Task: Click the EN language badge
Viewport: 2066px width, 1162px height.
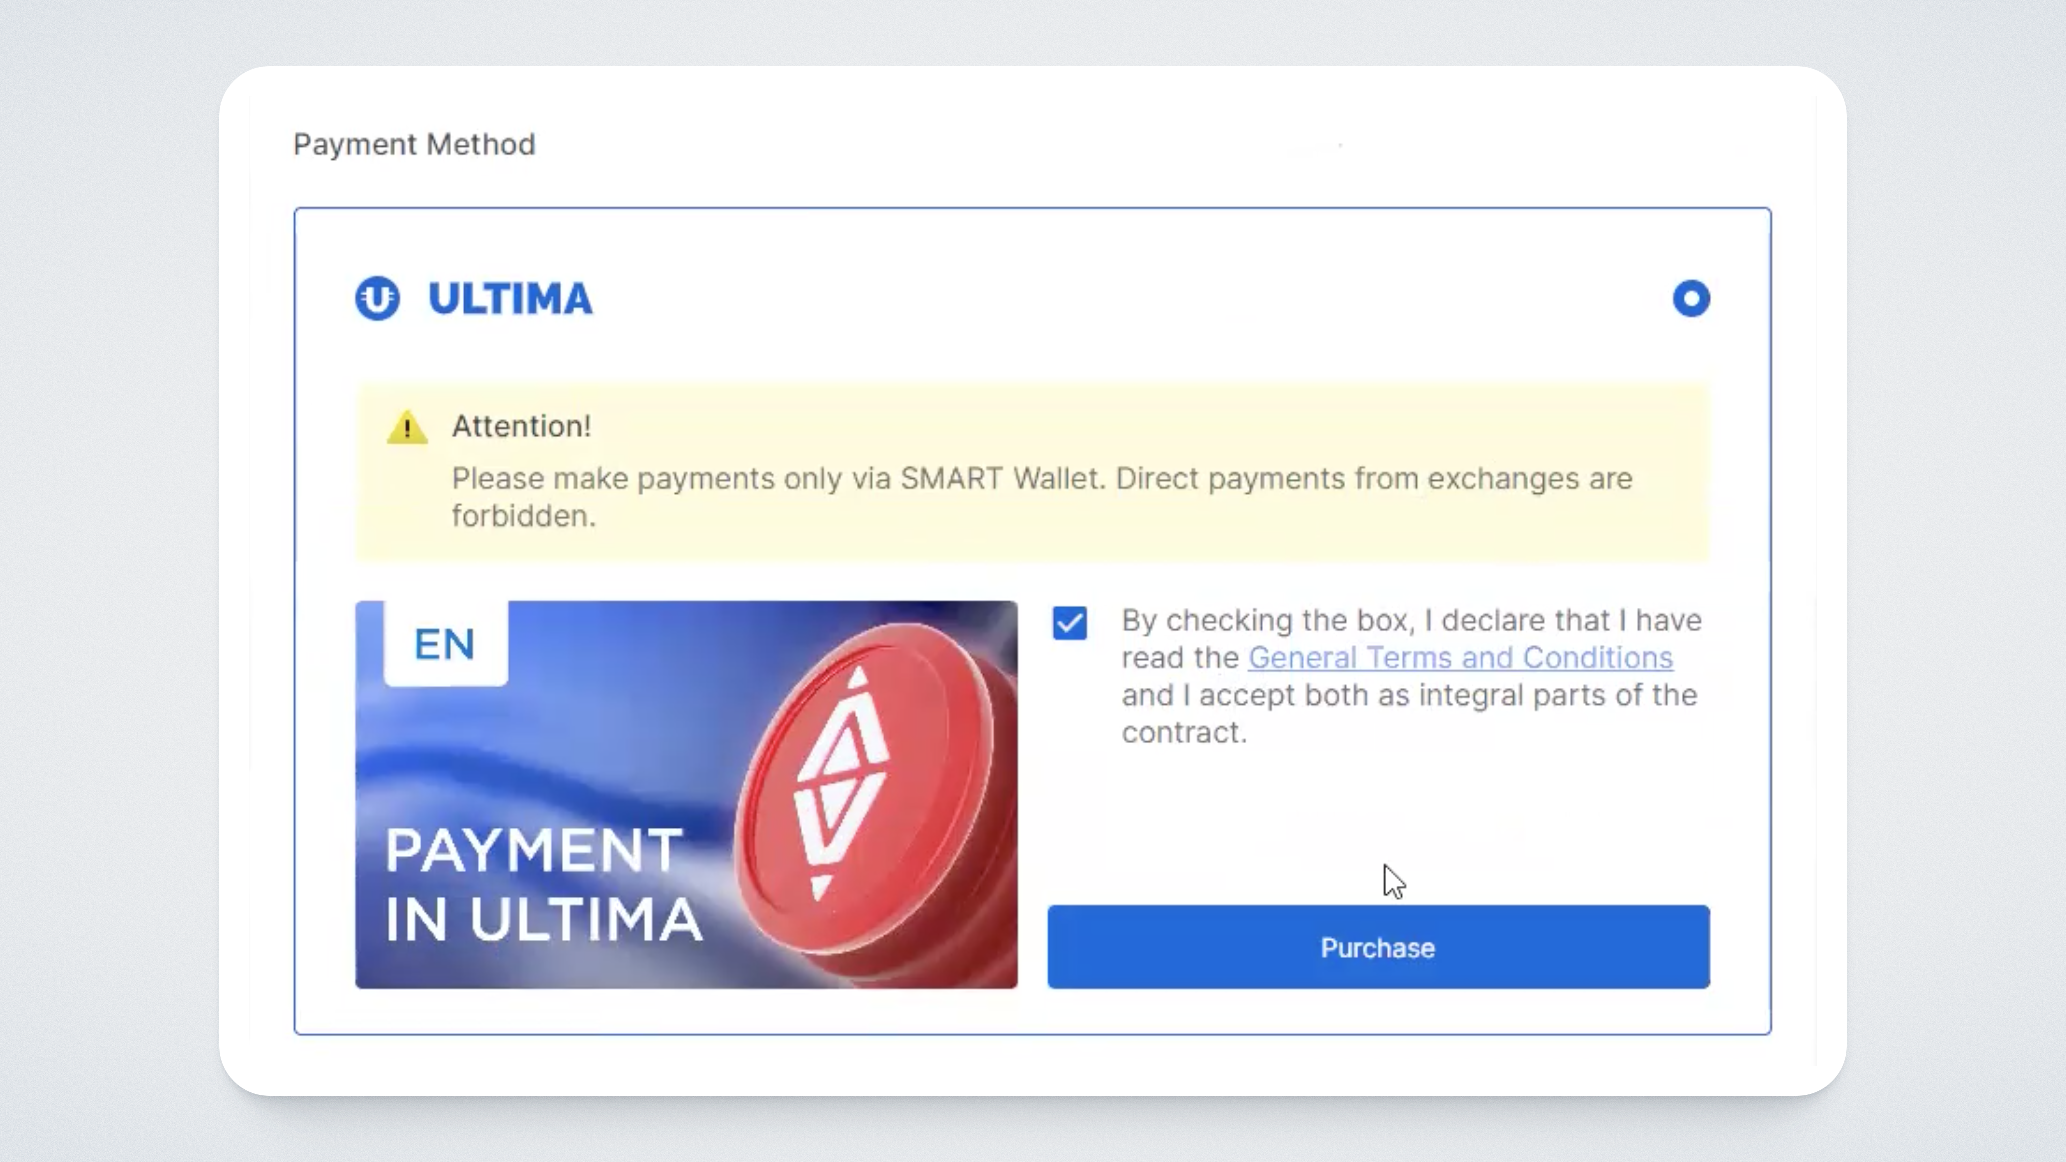Action: tap(445, 644)
